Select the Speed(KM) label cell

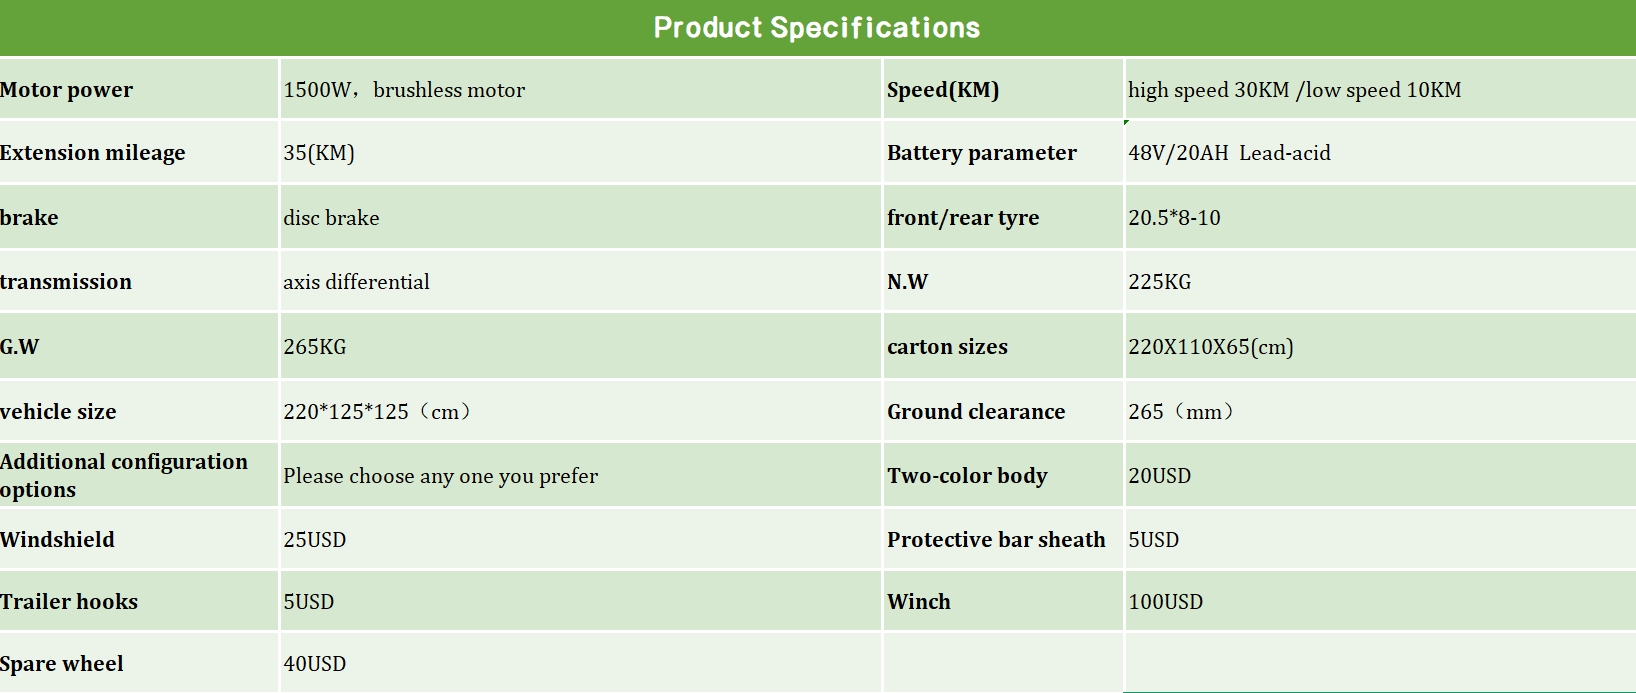(943, 90)
